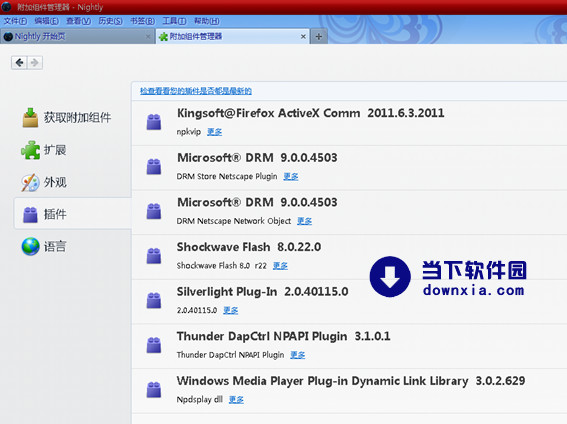This screenshot has width=567, height=424.
Task: Click 更多 link for Kingsoft npkvip
Action: [x=214, y=132]
